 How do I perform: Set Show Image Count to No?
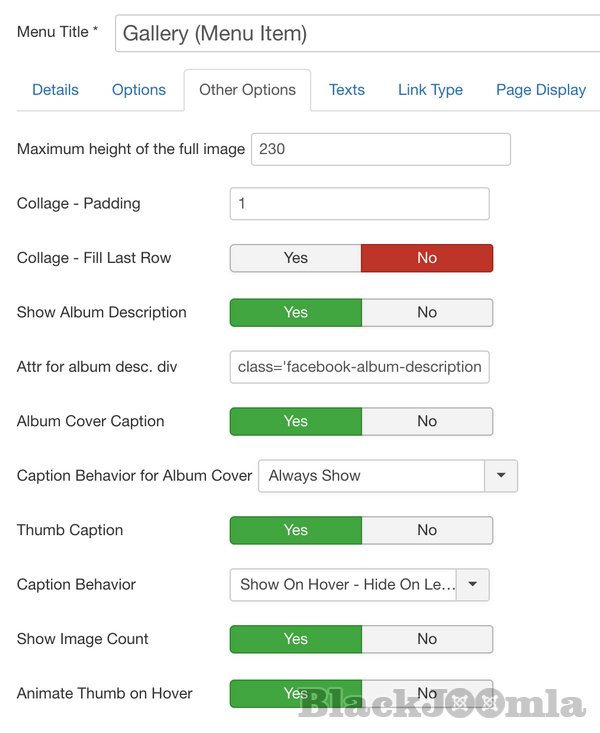pyautogui.click(x=427, y=639)
